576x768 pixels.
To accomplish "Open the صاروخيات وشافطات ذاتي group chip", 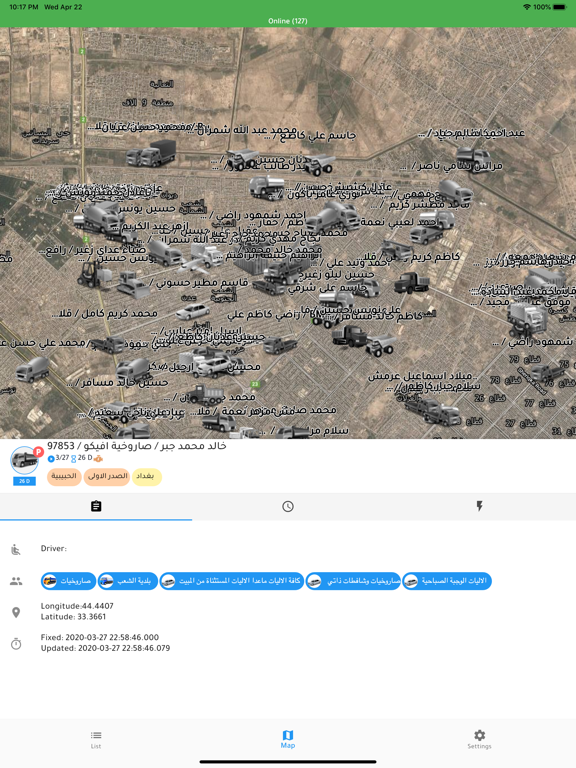I will click(353, 581).
